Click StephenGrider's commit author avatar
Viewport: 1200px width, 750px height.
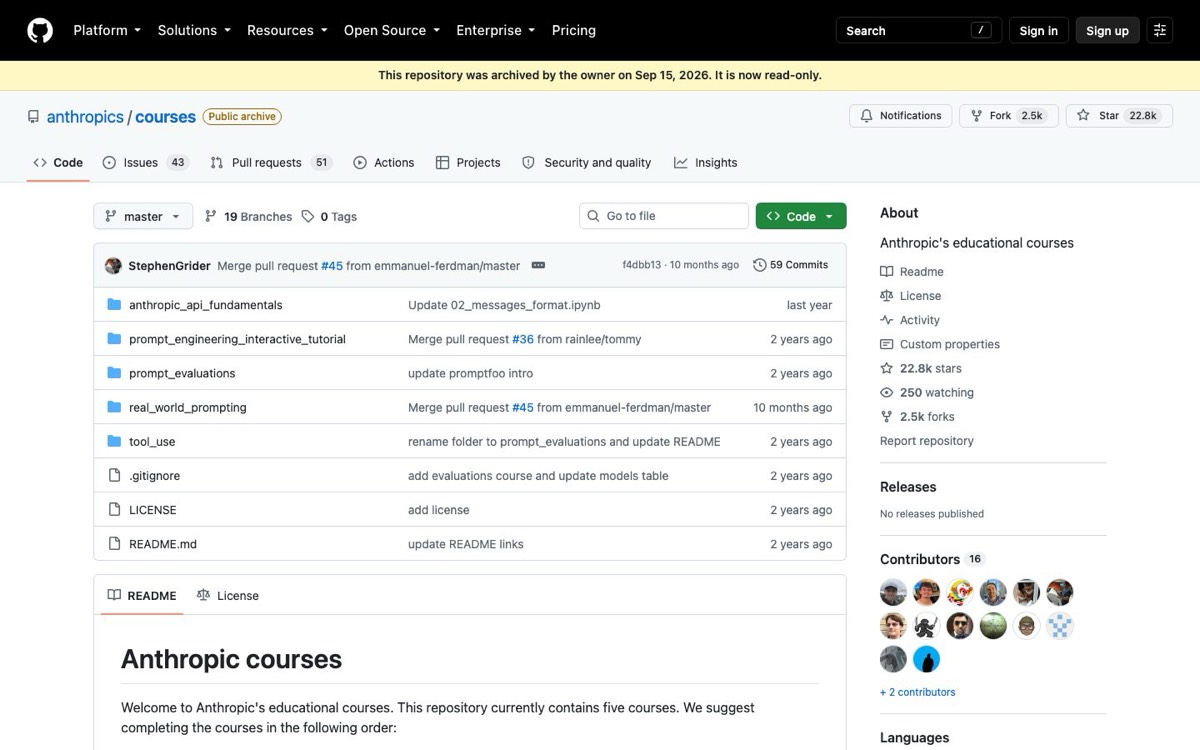click(x=113, y=265)
